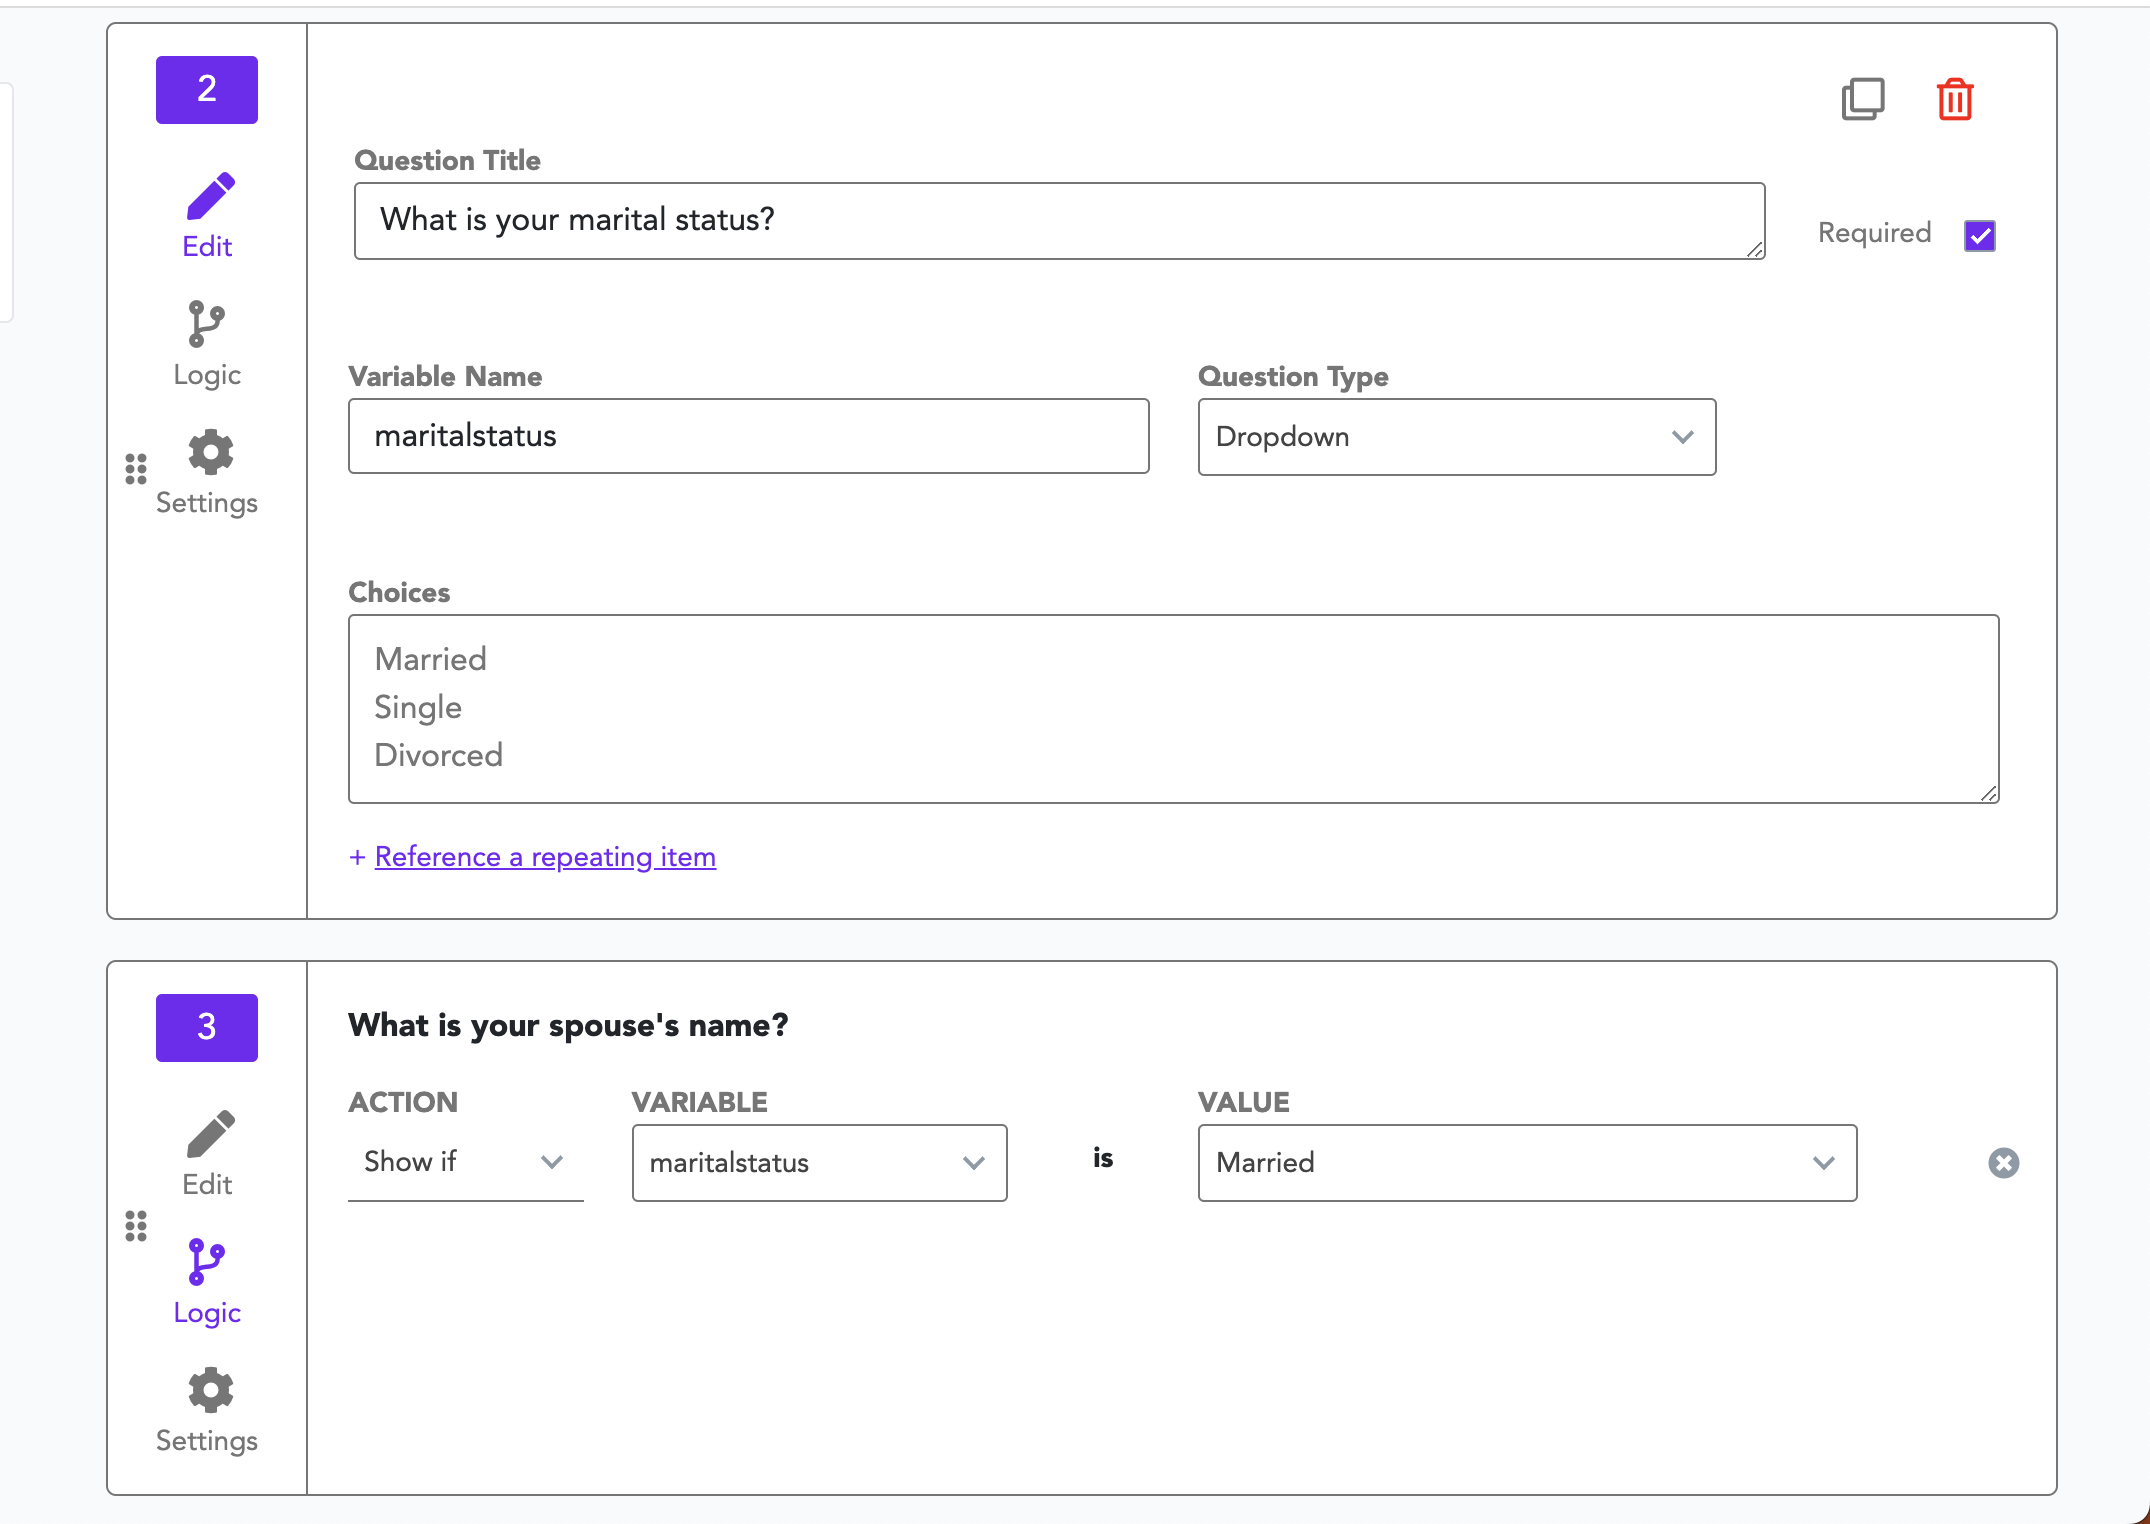Click the Question Title text field
2150x1524 pixels.
[1058, 221]
